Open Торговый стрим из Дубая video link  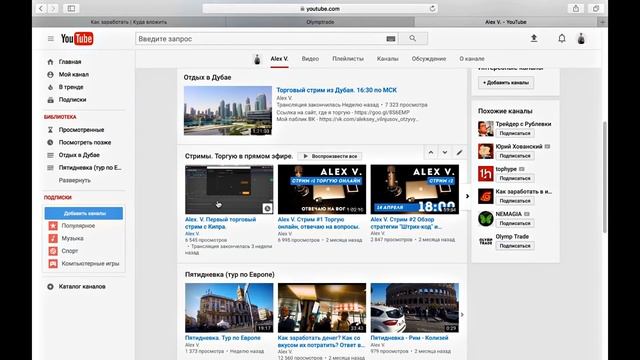click(336, 90)
